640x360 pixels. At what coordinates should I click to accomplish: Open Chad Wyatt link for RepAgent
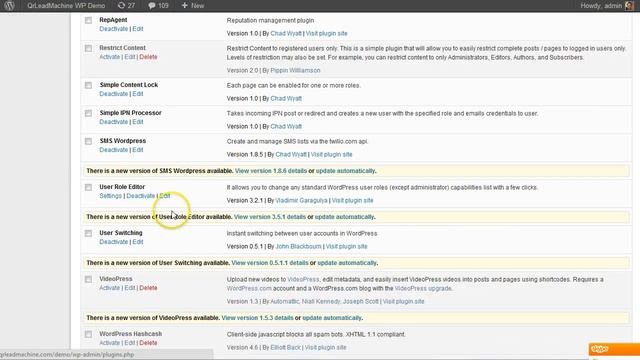coord(286,33)
